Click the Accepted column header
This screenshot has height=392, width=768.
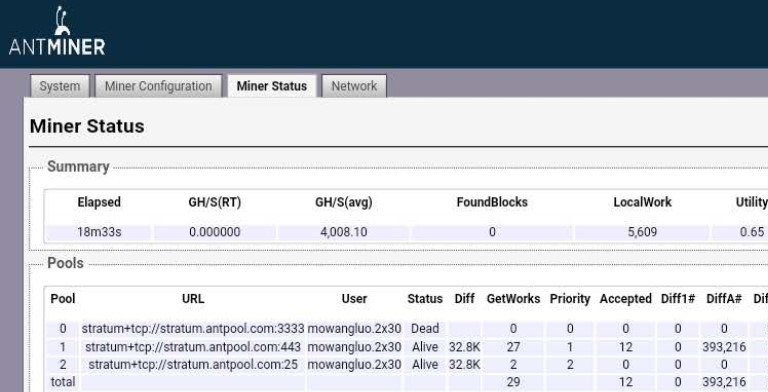[625, 298]
